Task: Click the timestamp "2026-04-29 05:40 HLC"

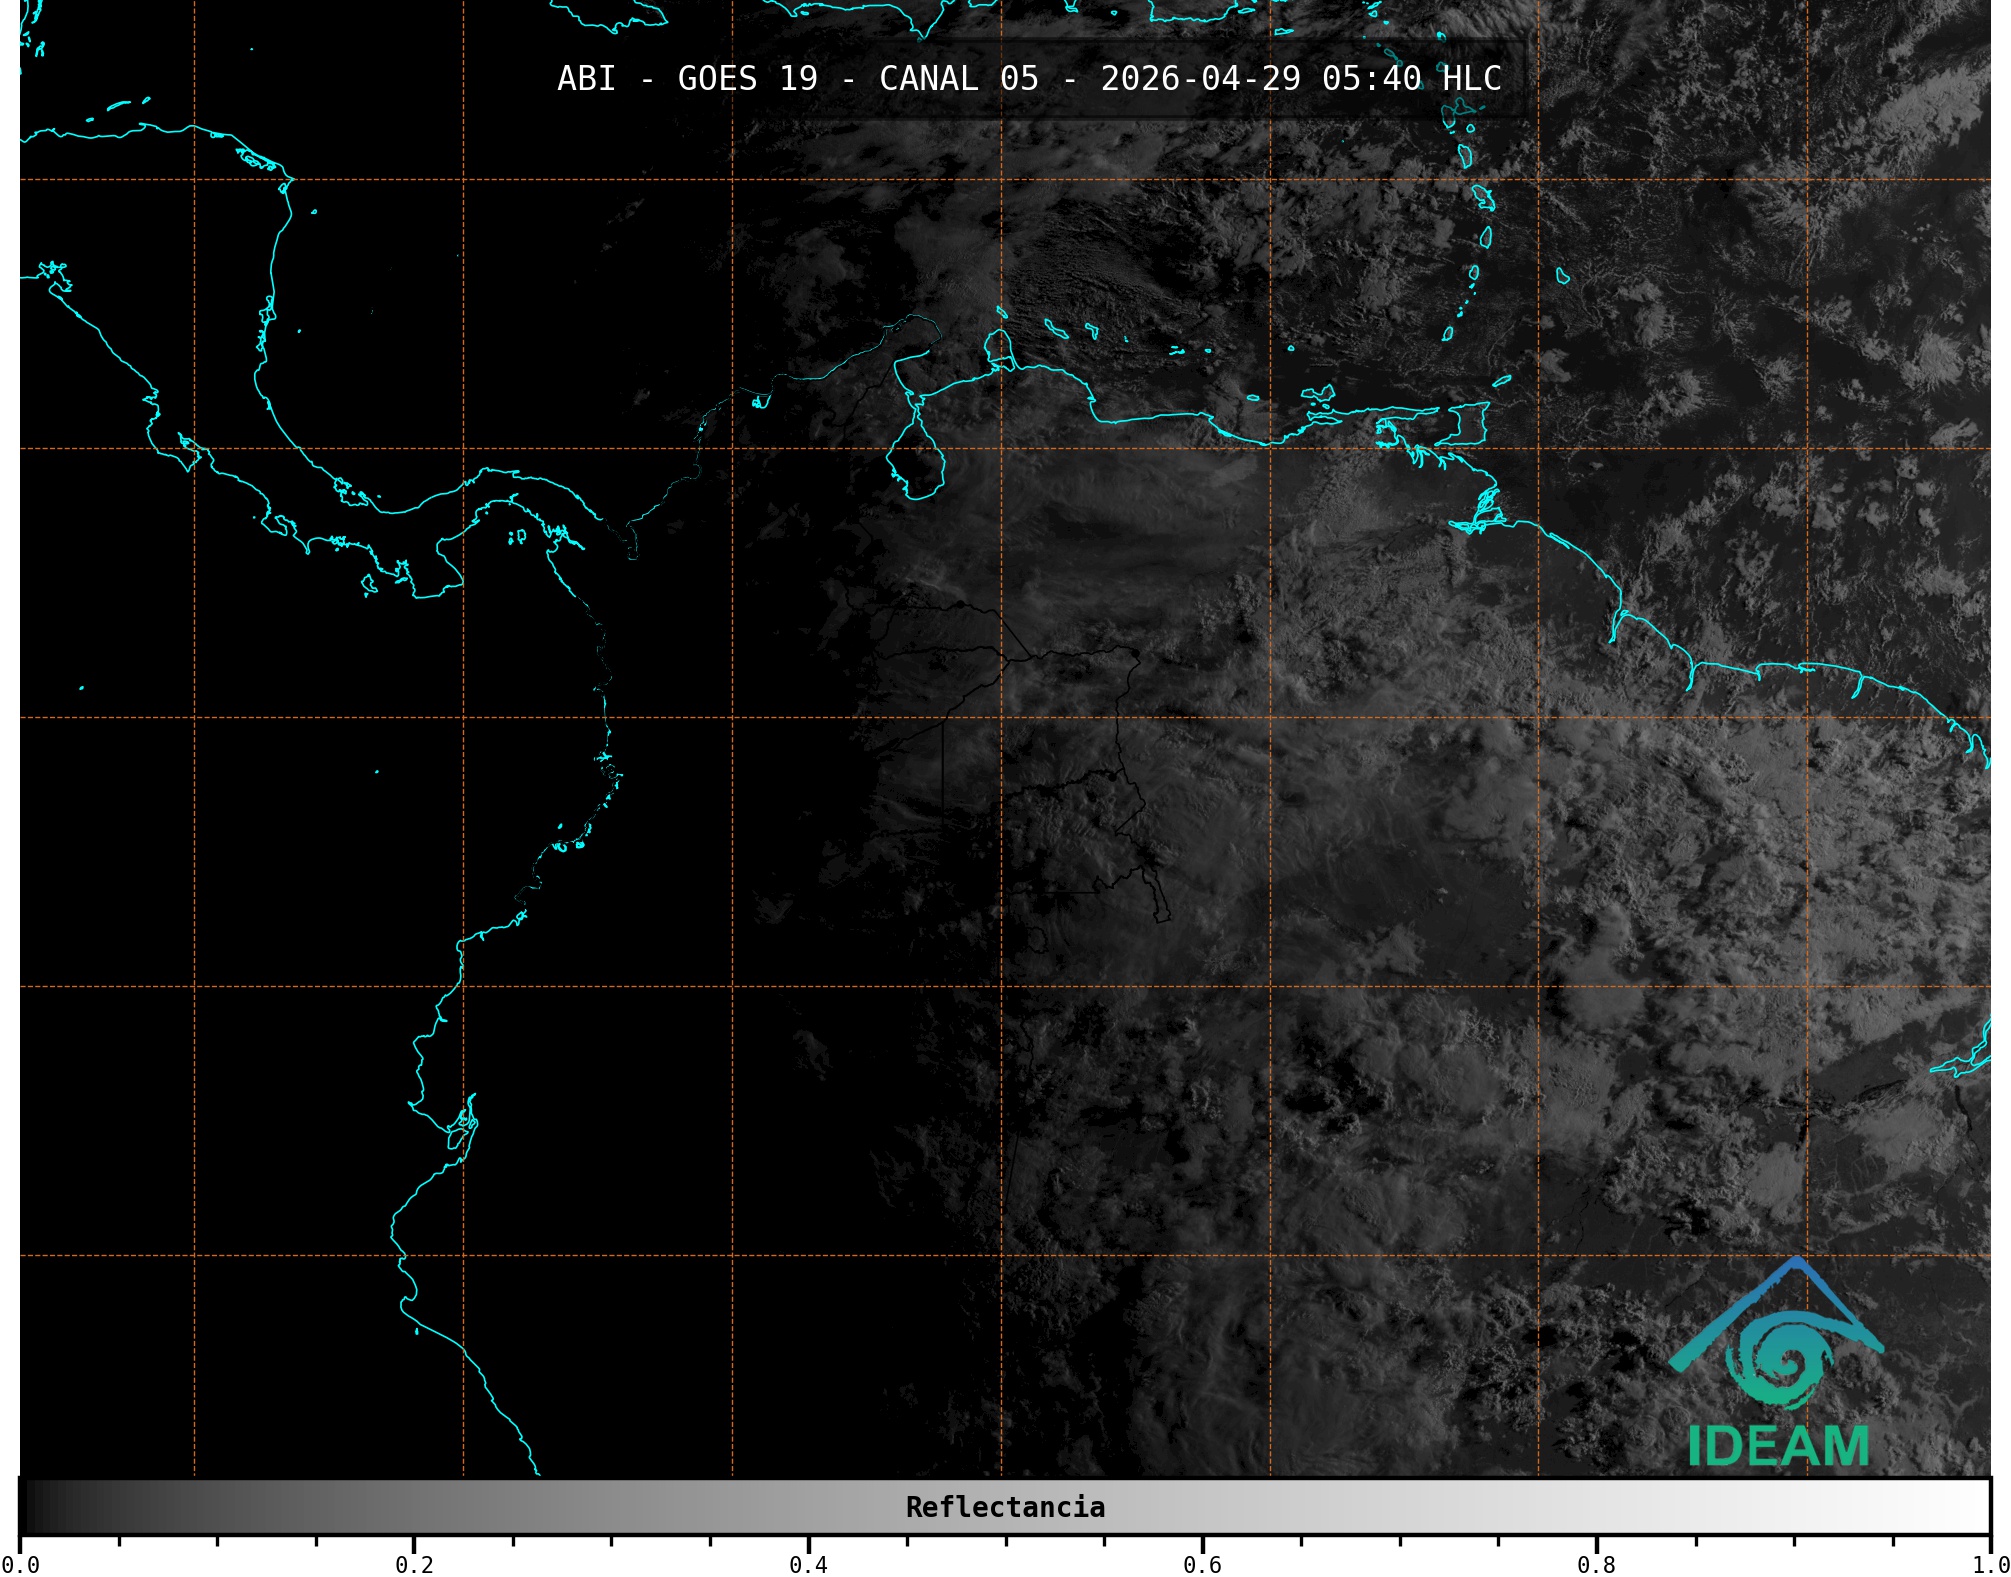Action: click(1300, 78)
